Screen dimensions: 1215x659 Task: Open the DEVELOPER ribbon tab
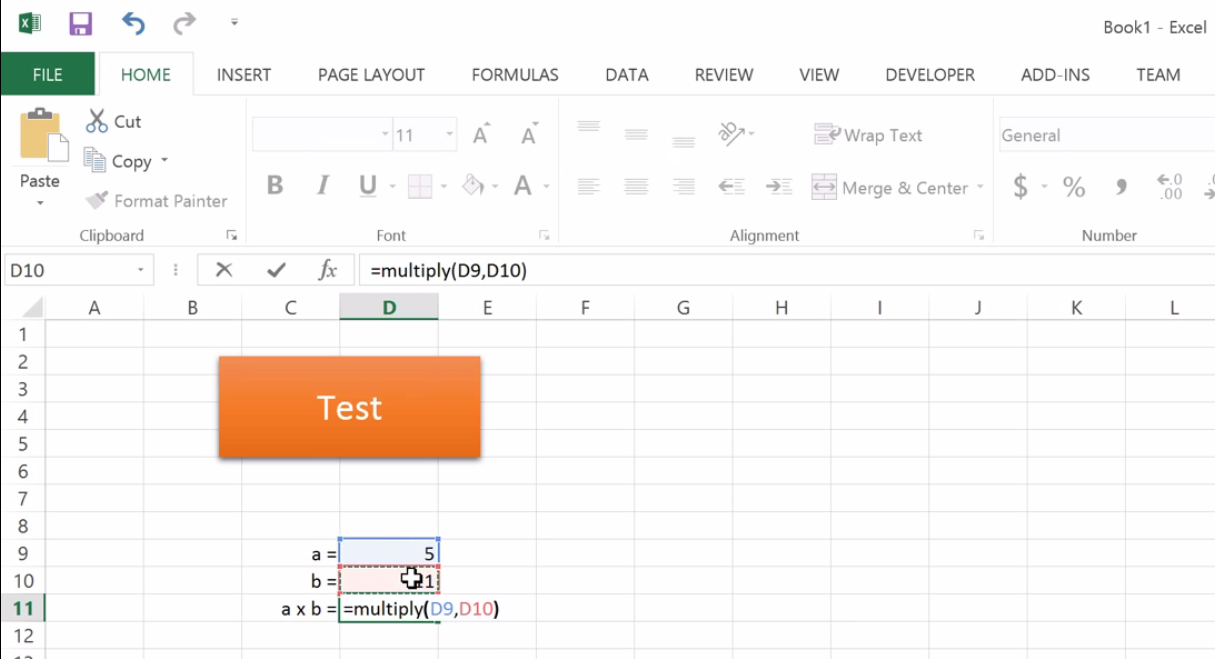click(x=929, y=74)
